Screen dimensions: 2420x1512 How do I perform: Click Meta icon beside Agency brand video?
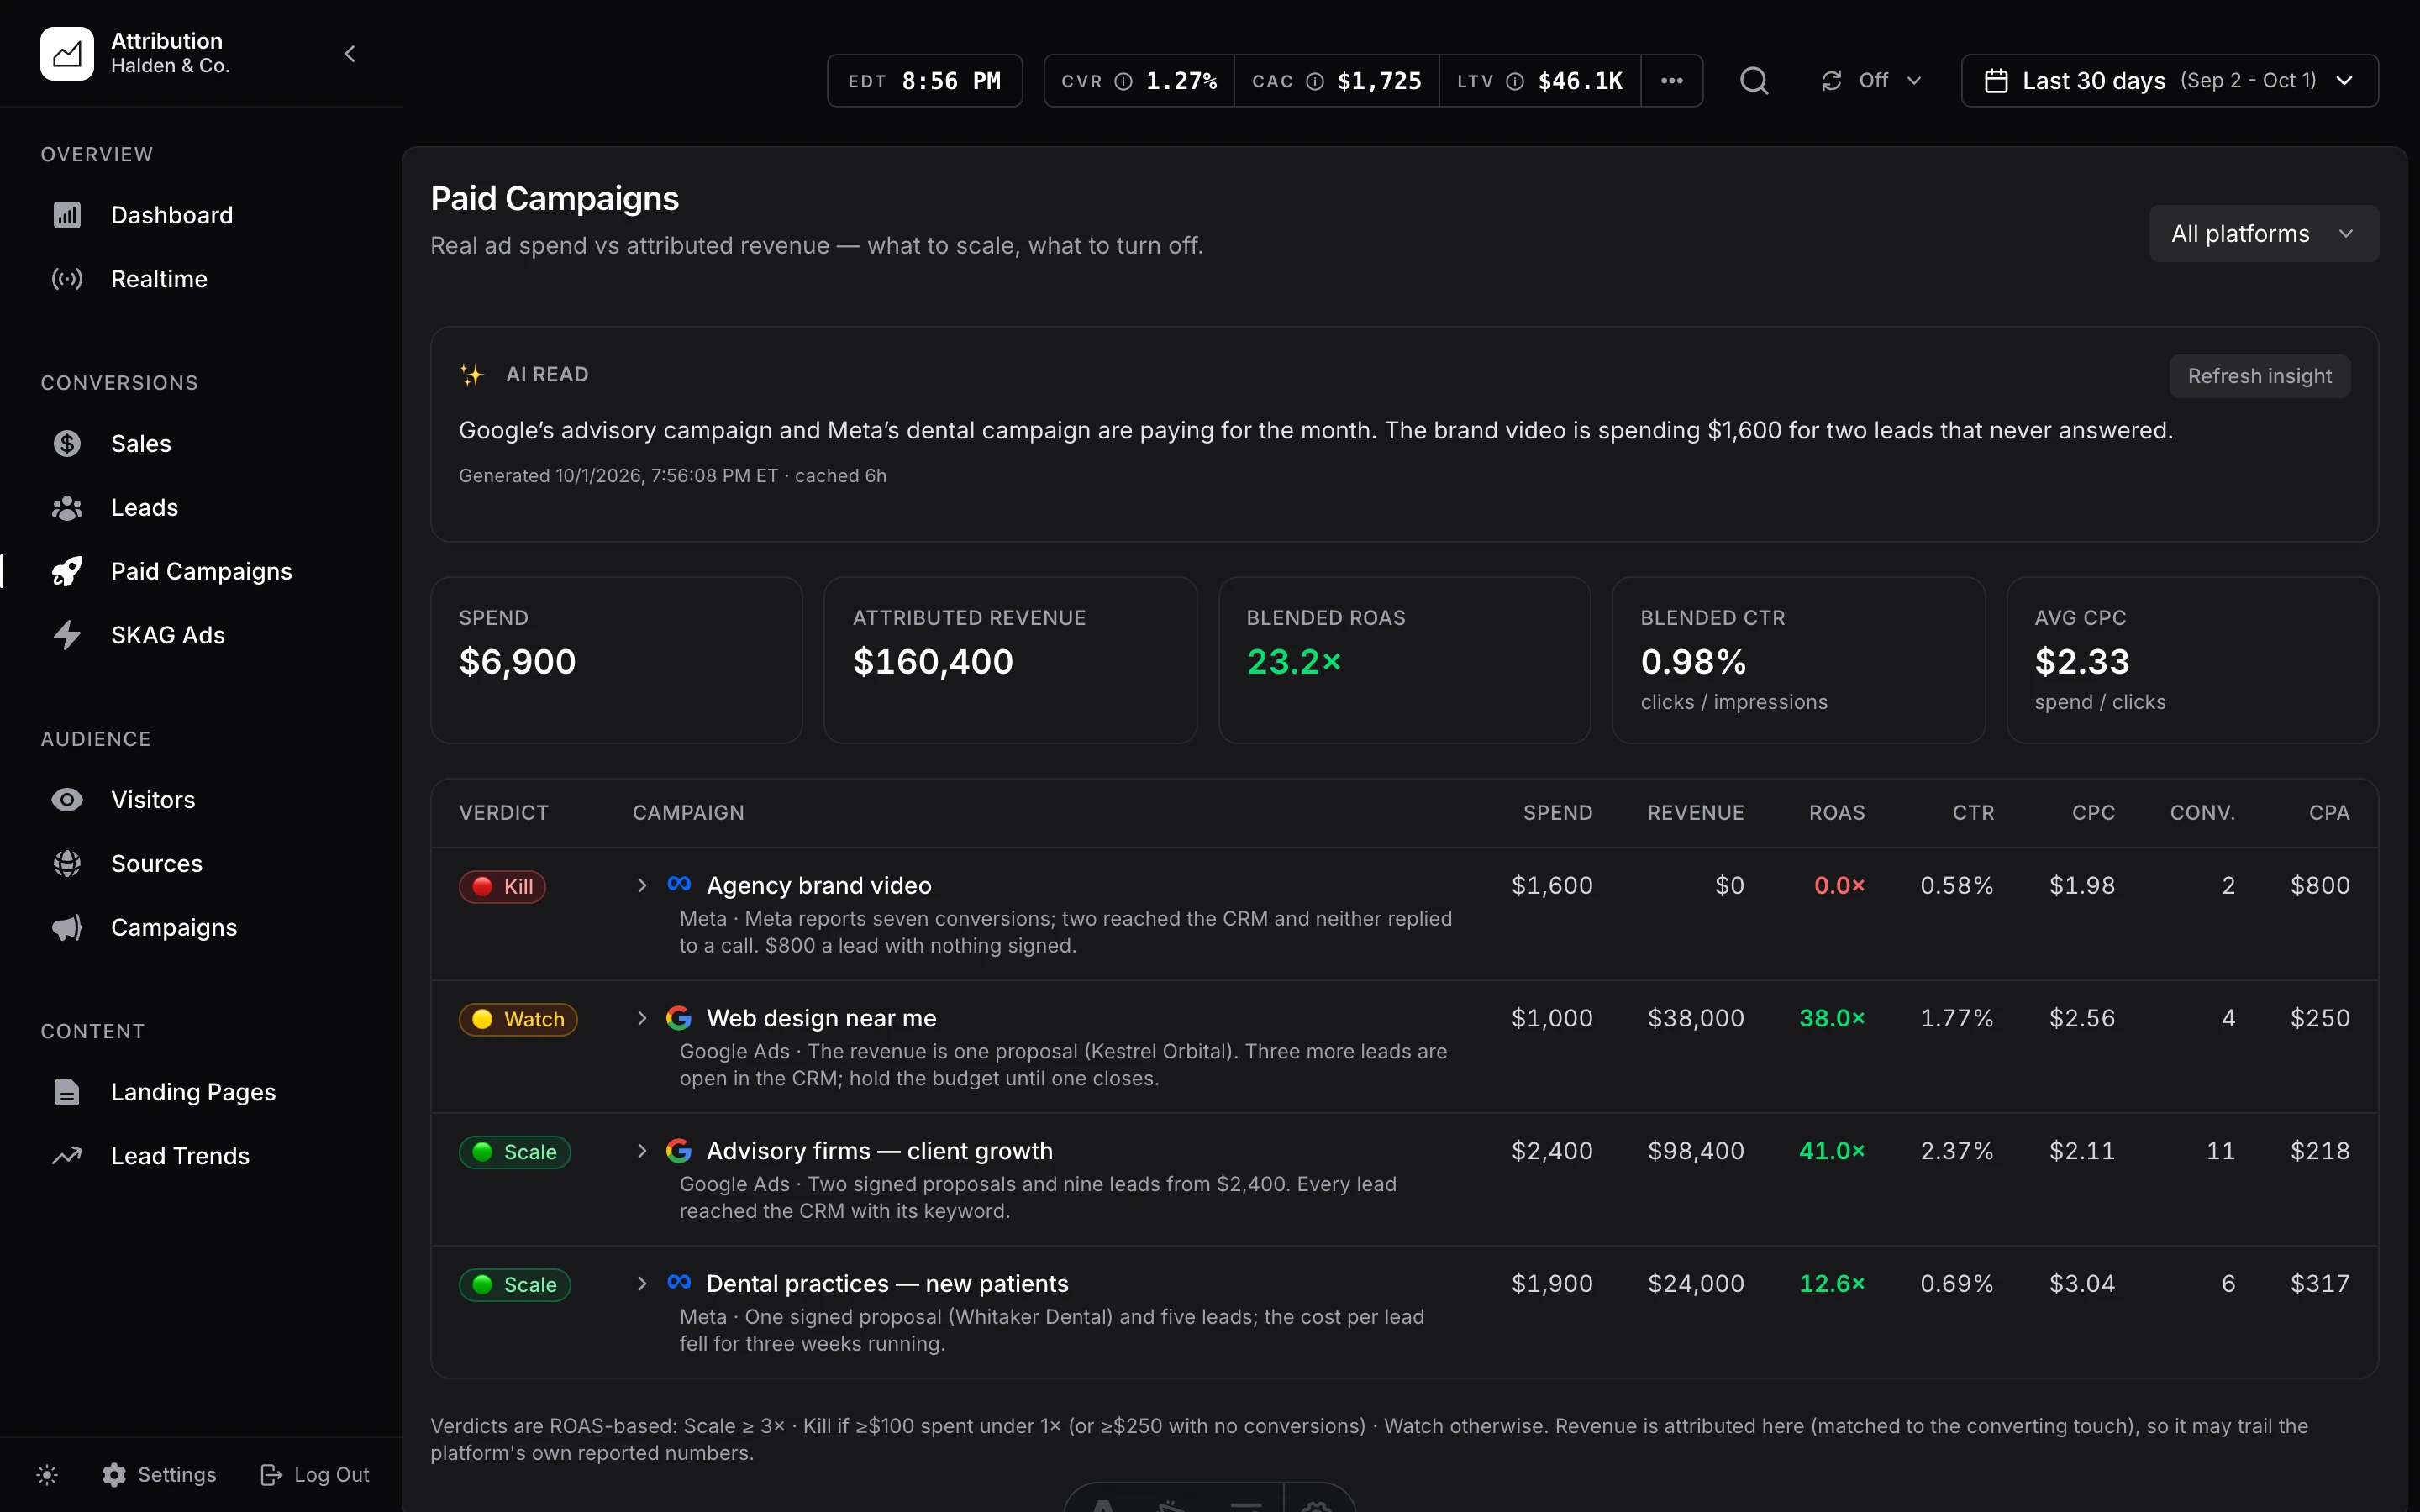679,884
